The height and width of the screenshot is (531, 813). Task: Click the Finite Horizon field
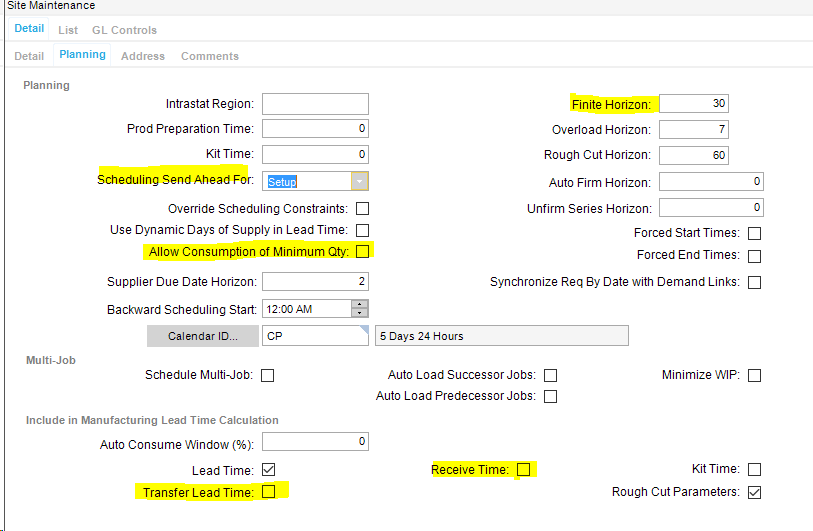pyautogui.click(x=694, y=104)
